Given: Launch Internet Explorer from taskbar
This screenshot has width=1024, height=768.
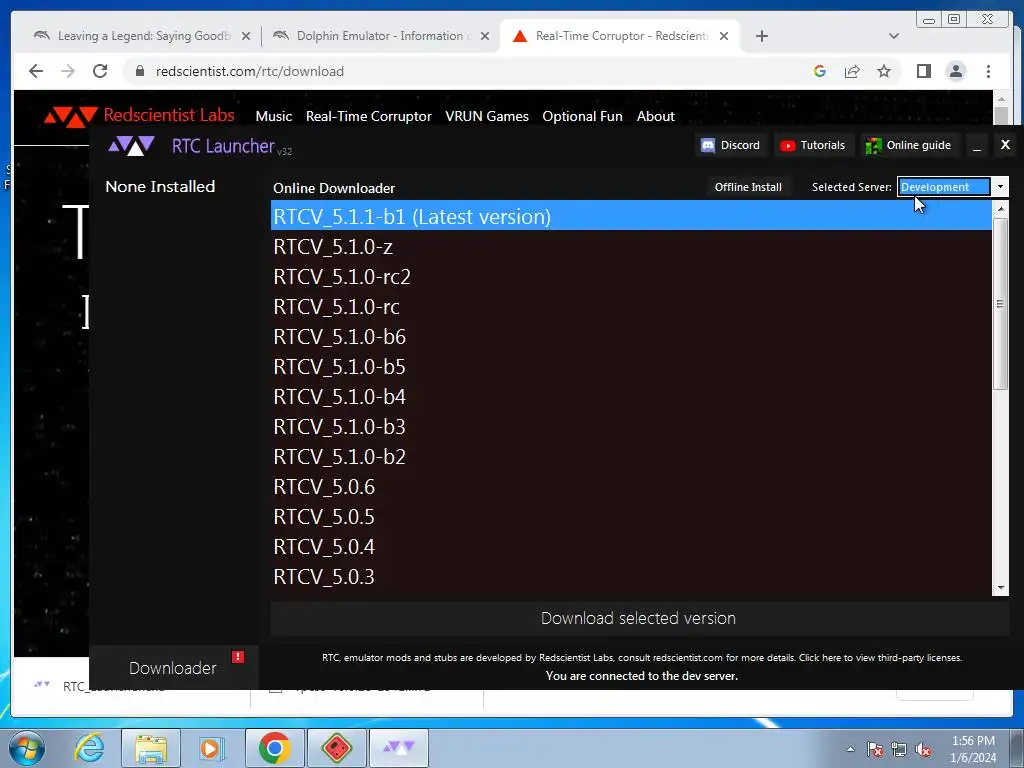Looking at the screenshot, I should [89, 748].
